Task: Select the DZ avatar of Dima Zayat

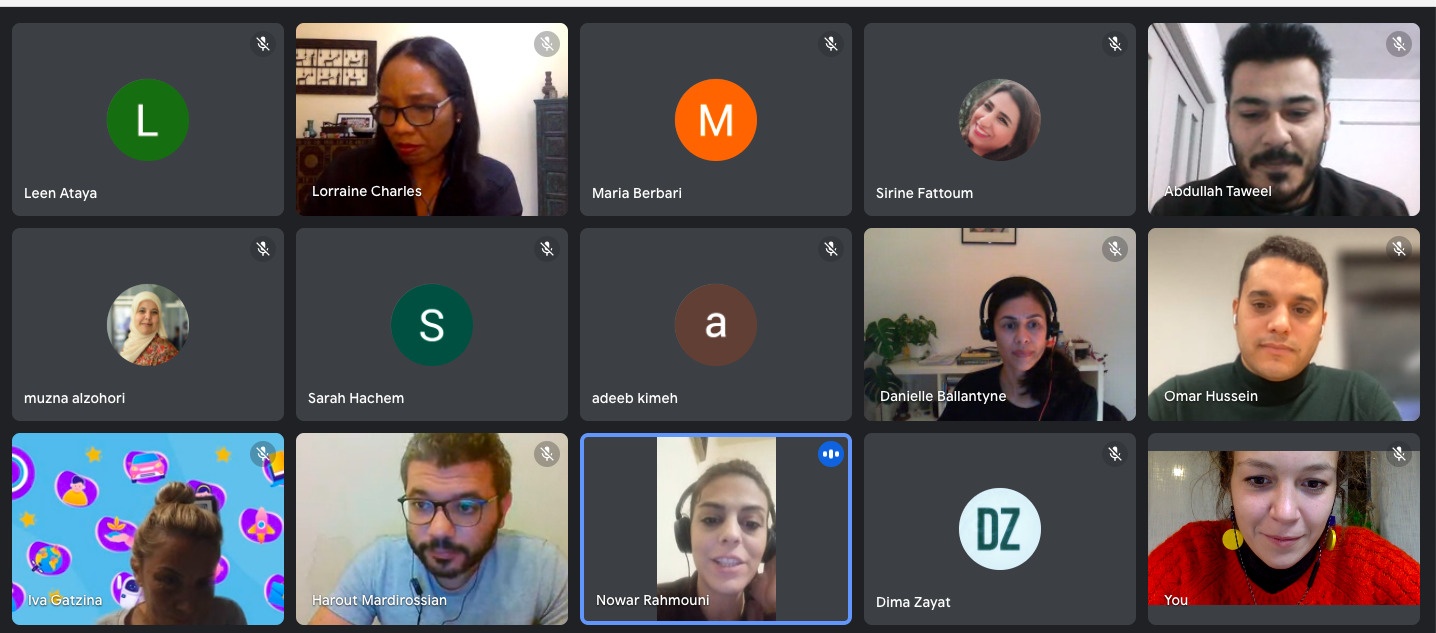Action: click(x=1000, y=529)
